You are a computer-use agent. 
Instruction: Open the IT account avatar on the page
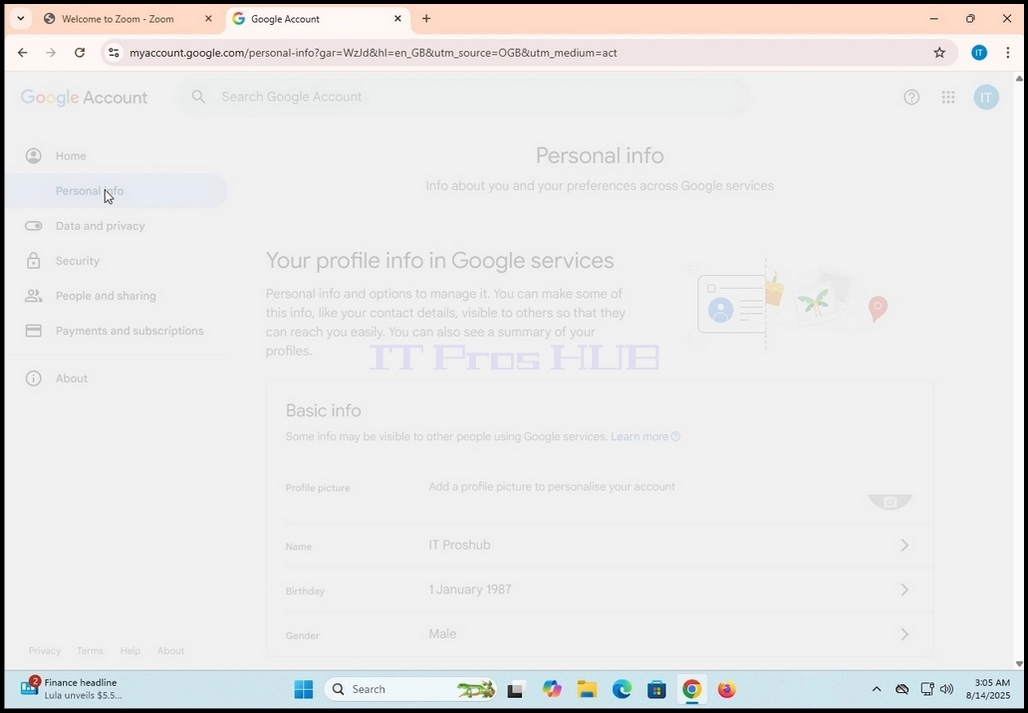click(985, 97)
